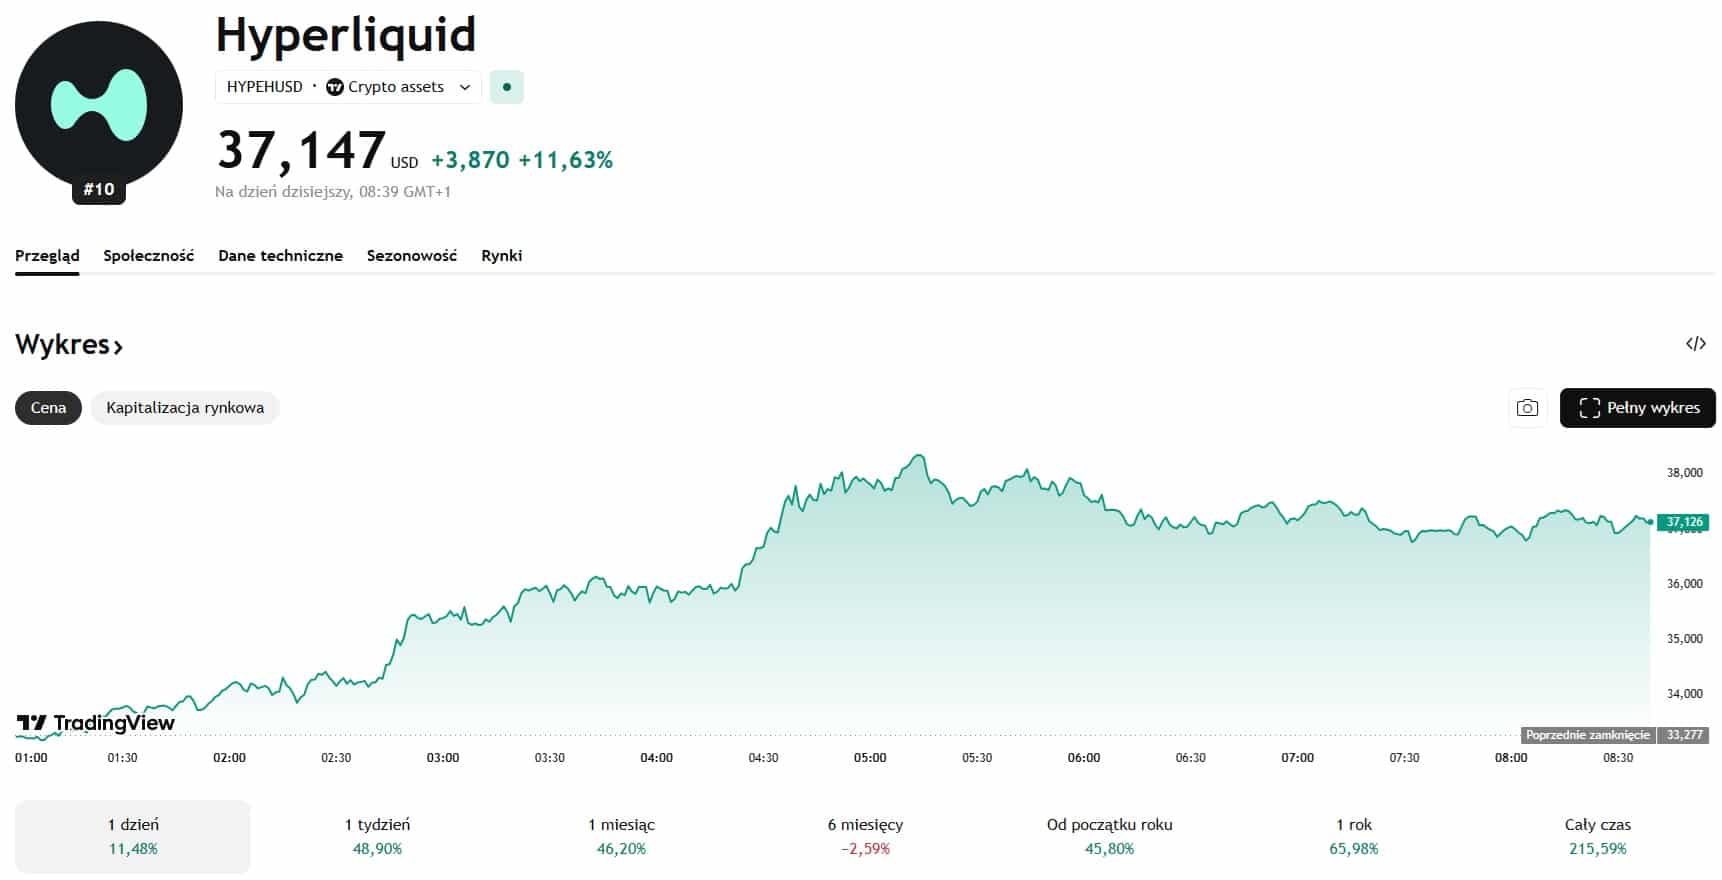Open the Wykres section chevron
The width and height of the screenshot is (1722, 880).
point(118,347)
